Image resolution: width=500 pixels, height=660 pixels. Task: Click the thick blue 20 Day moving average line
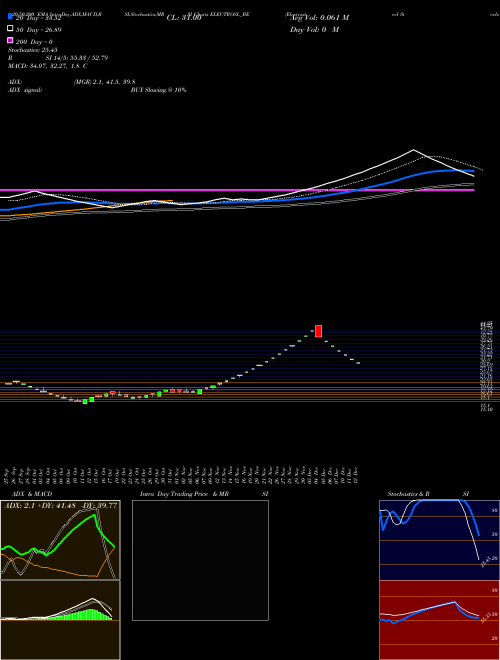coord(237,201)
